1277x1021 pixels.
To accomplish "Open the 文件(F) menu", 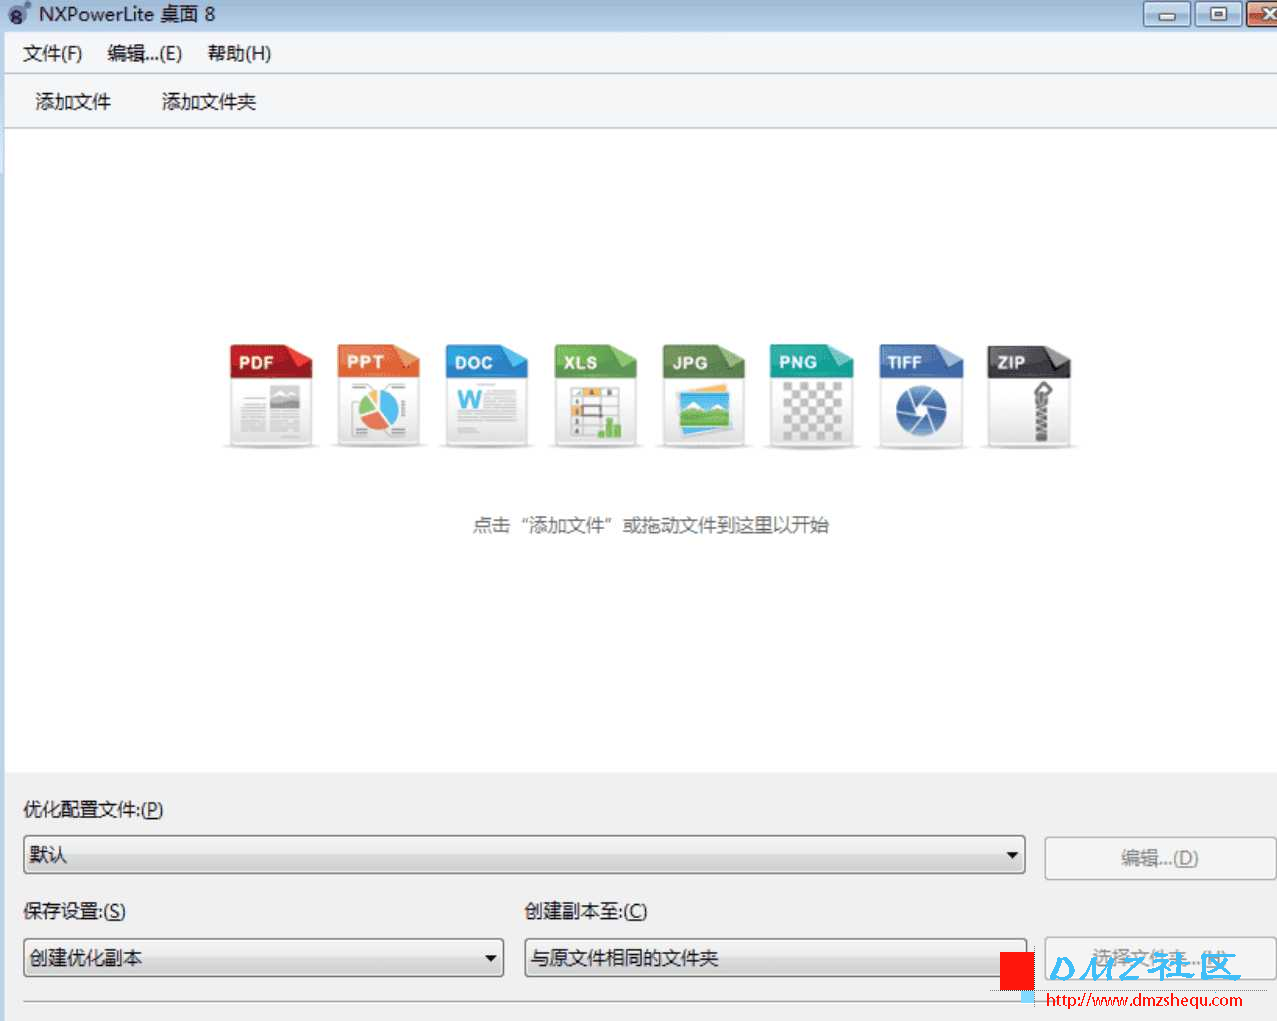I will point(52,53).
